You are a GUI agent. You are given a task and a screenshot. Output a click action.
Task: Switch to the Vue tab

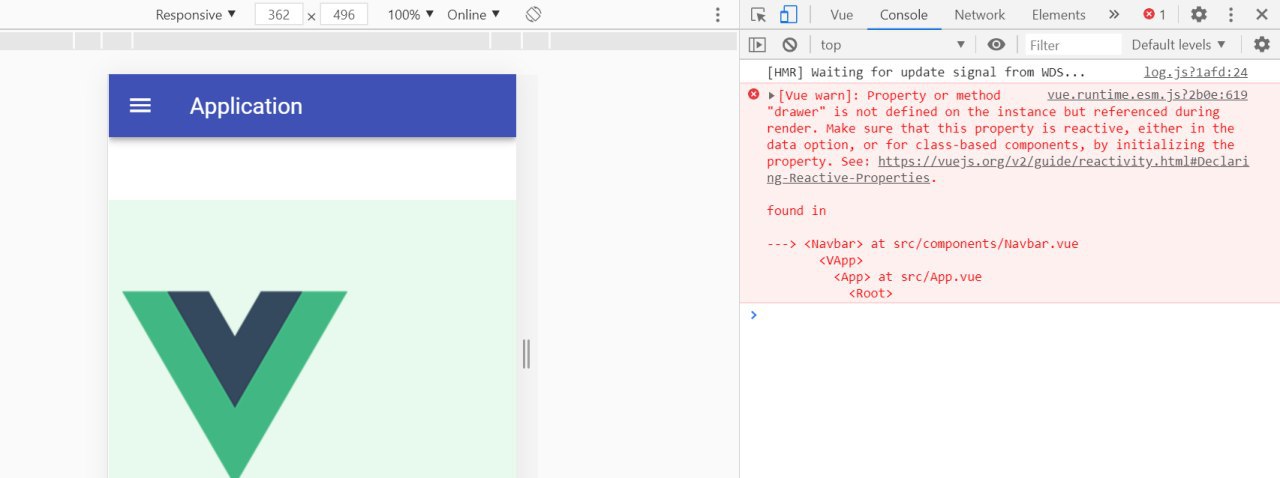841,15
